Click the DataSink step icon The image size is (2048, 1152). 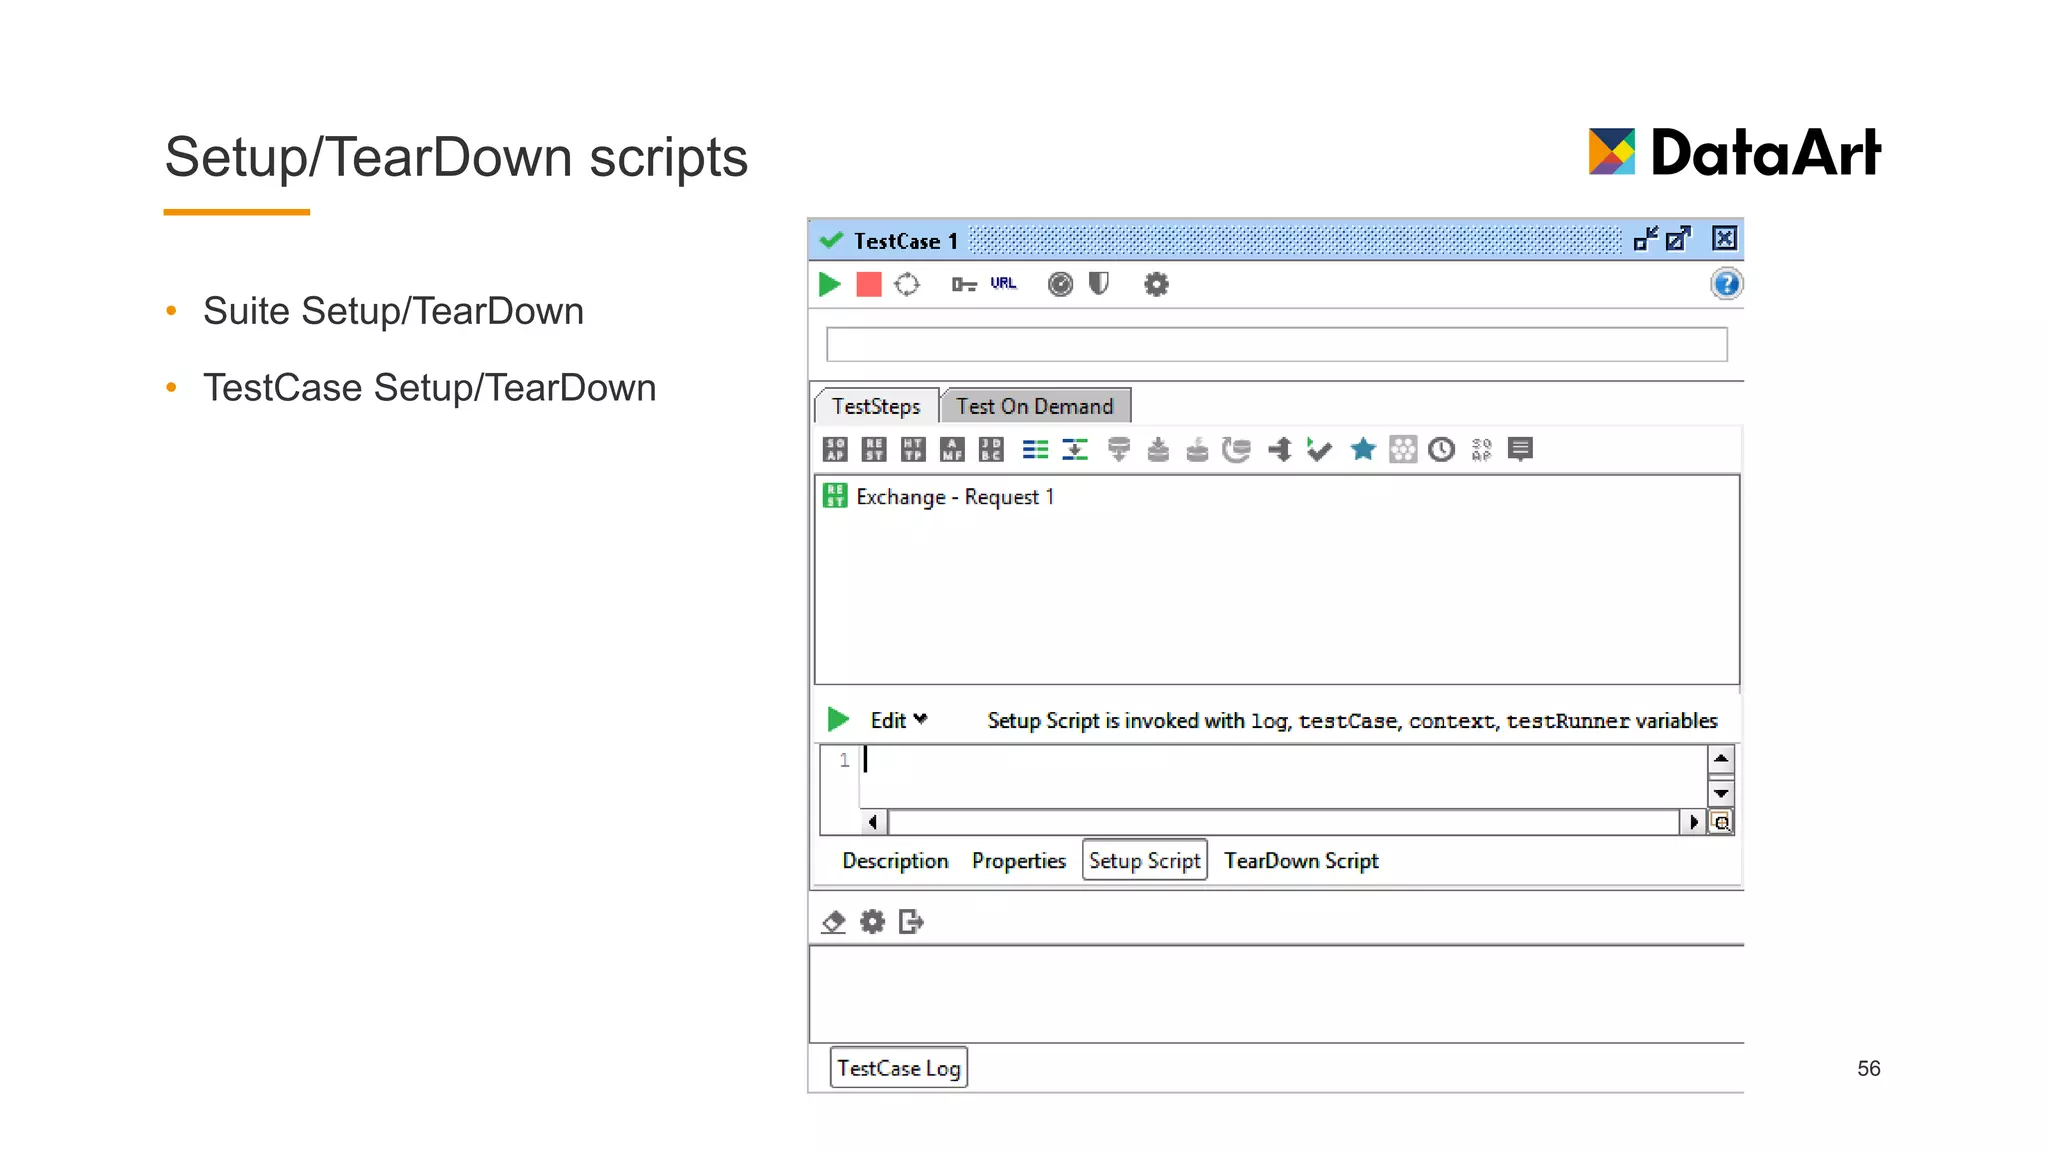(1158, 450)
